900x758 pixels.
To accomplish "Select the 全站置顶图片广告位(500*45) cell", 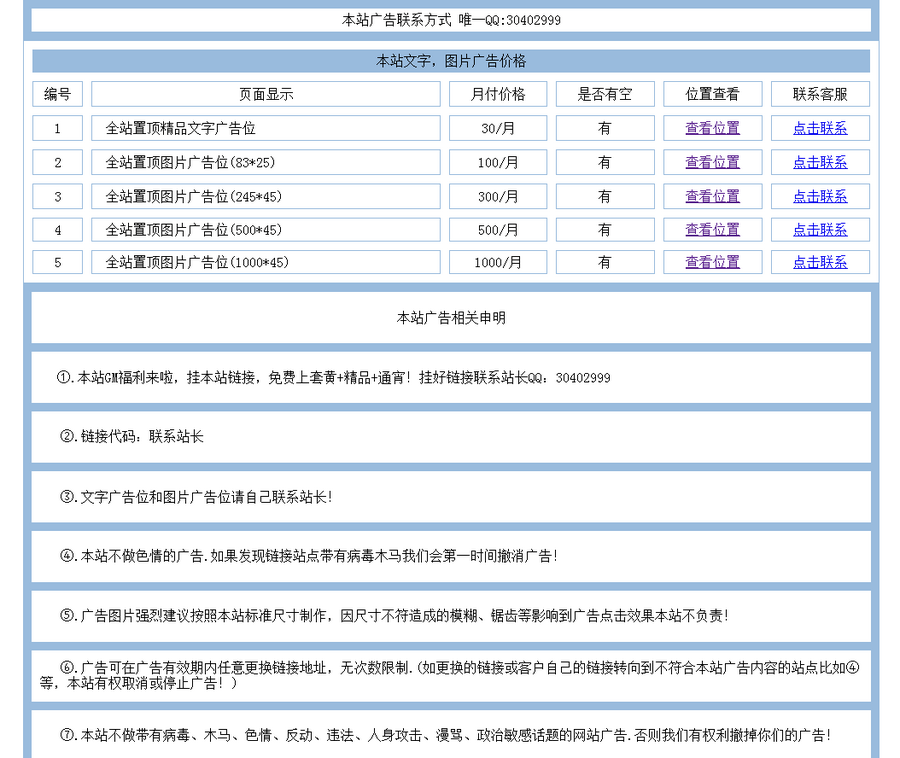I will pos(266,230).
